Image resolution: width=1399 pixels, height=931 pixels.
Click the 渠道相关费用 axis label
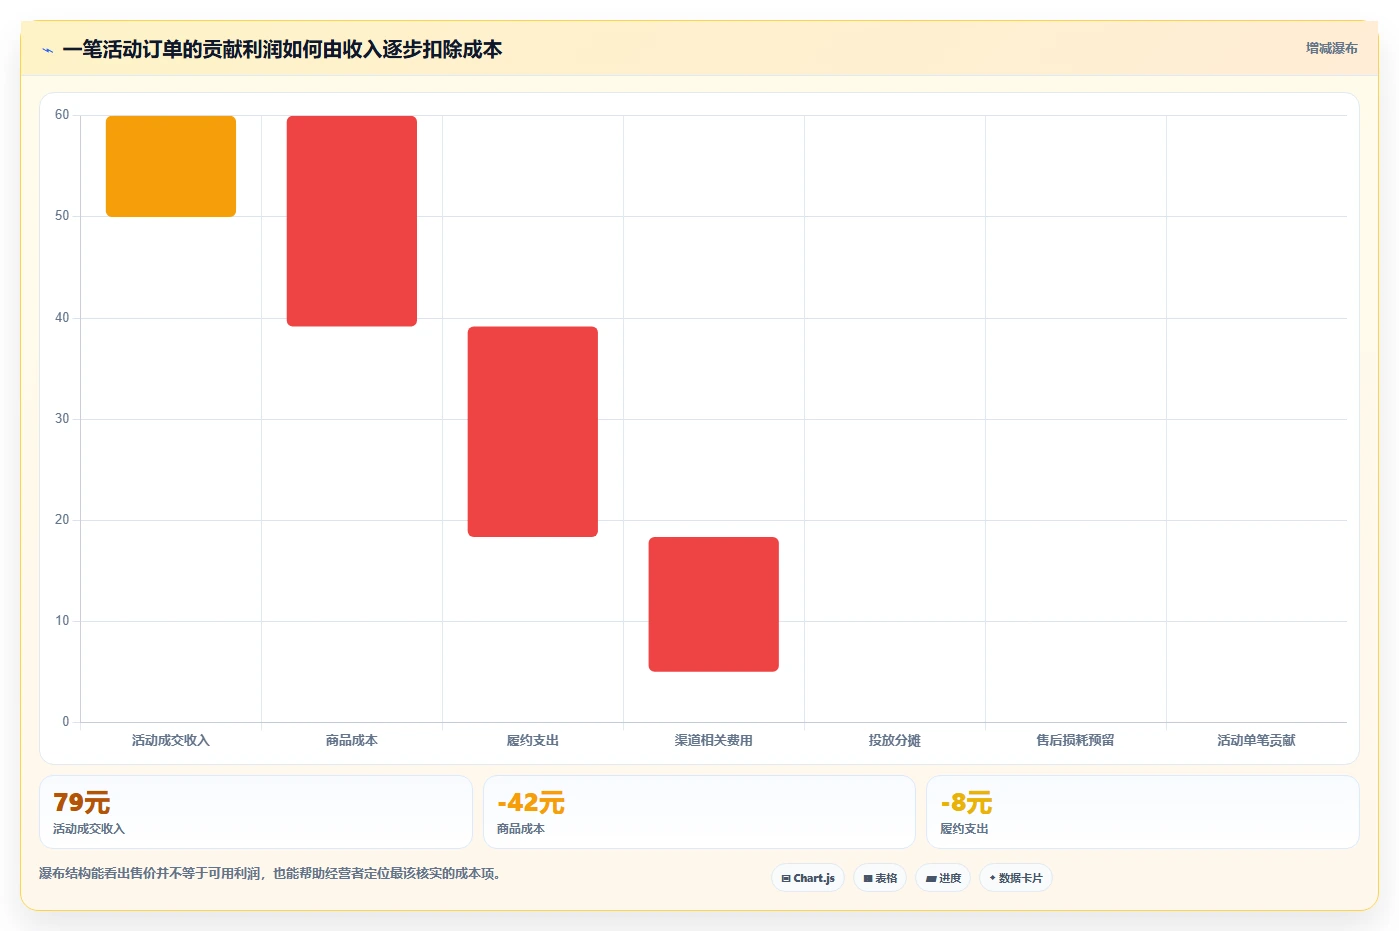(x=714, y=741)
